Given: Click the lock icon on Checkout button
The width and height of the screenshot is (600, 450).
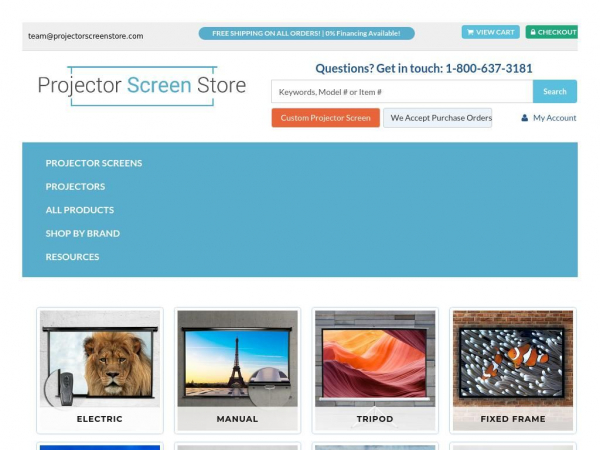Looking at the screenshot, I should [x=533, y=32].
